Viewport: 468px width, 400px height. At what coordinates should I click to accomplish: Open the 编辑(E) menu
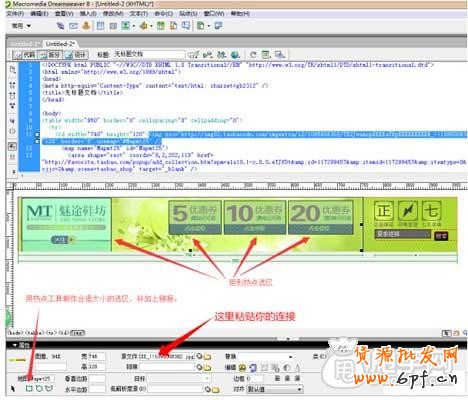[x=39, y=14]
